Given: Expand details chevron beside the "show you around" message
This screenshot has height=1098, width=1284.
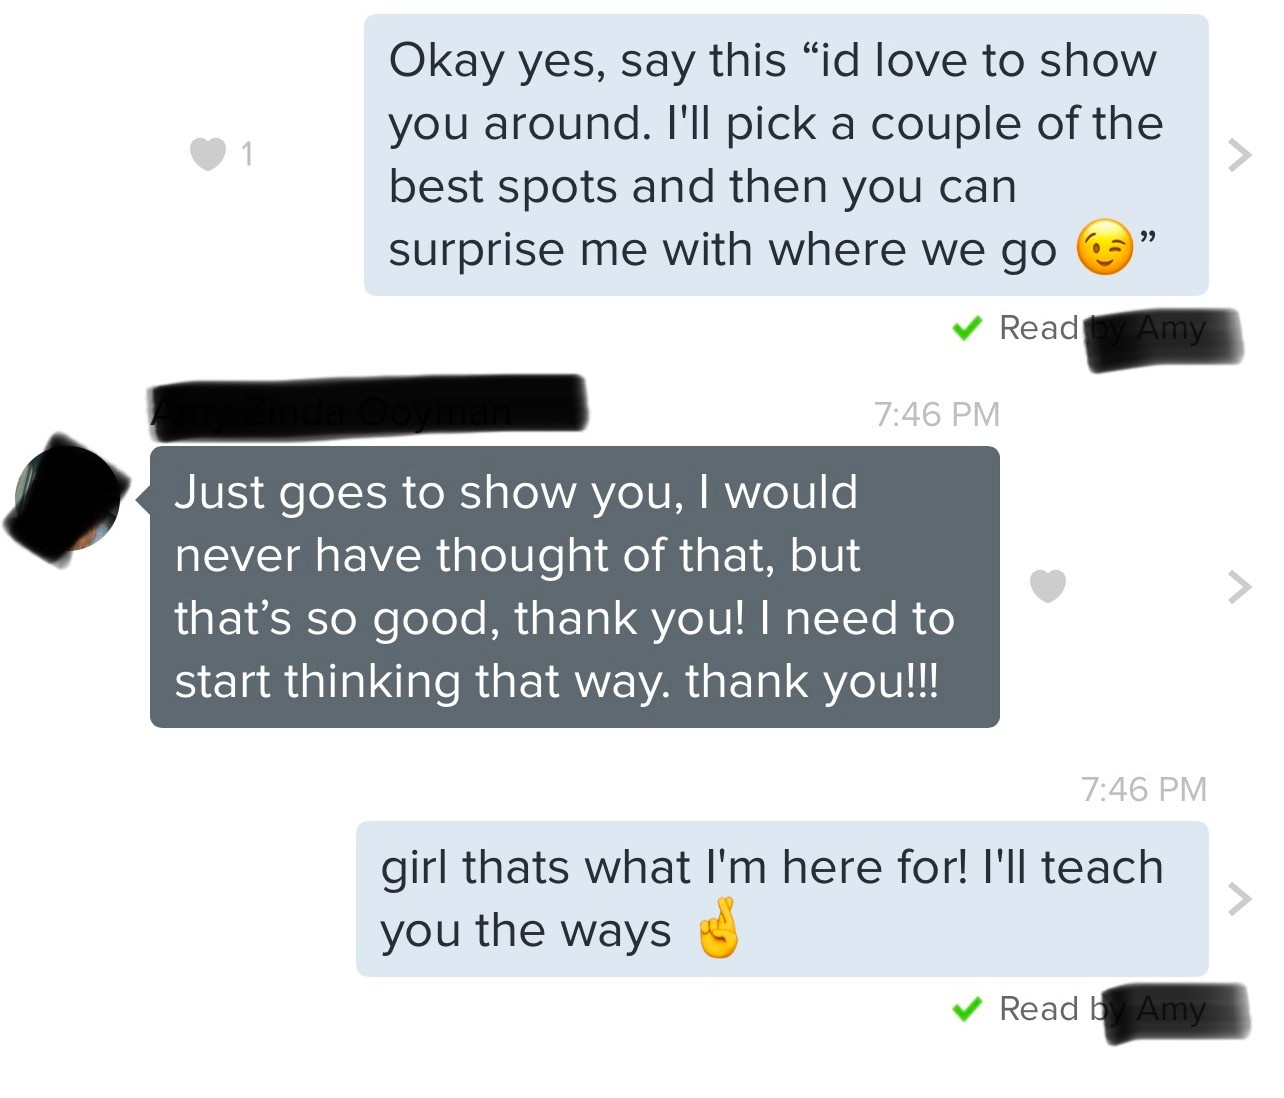Looking at the screenshot, I should point(1239,154).
